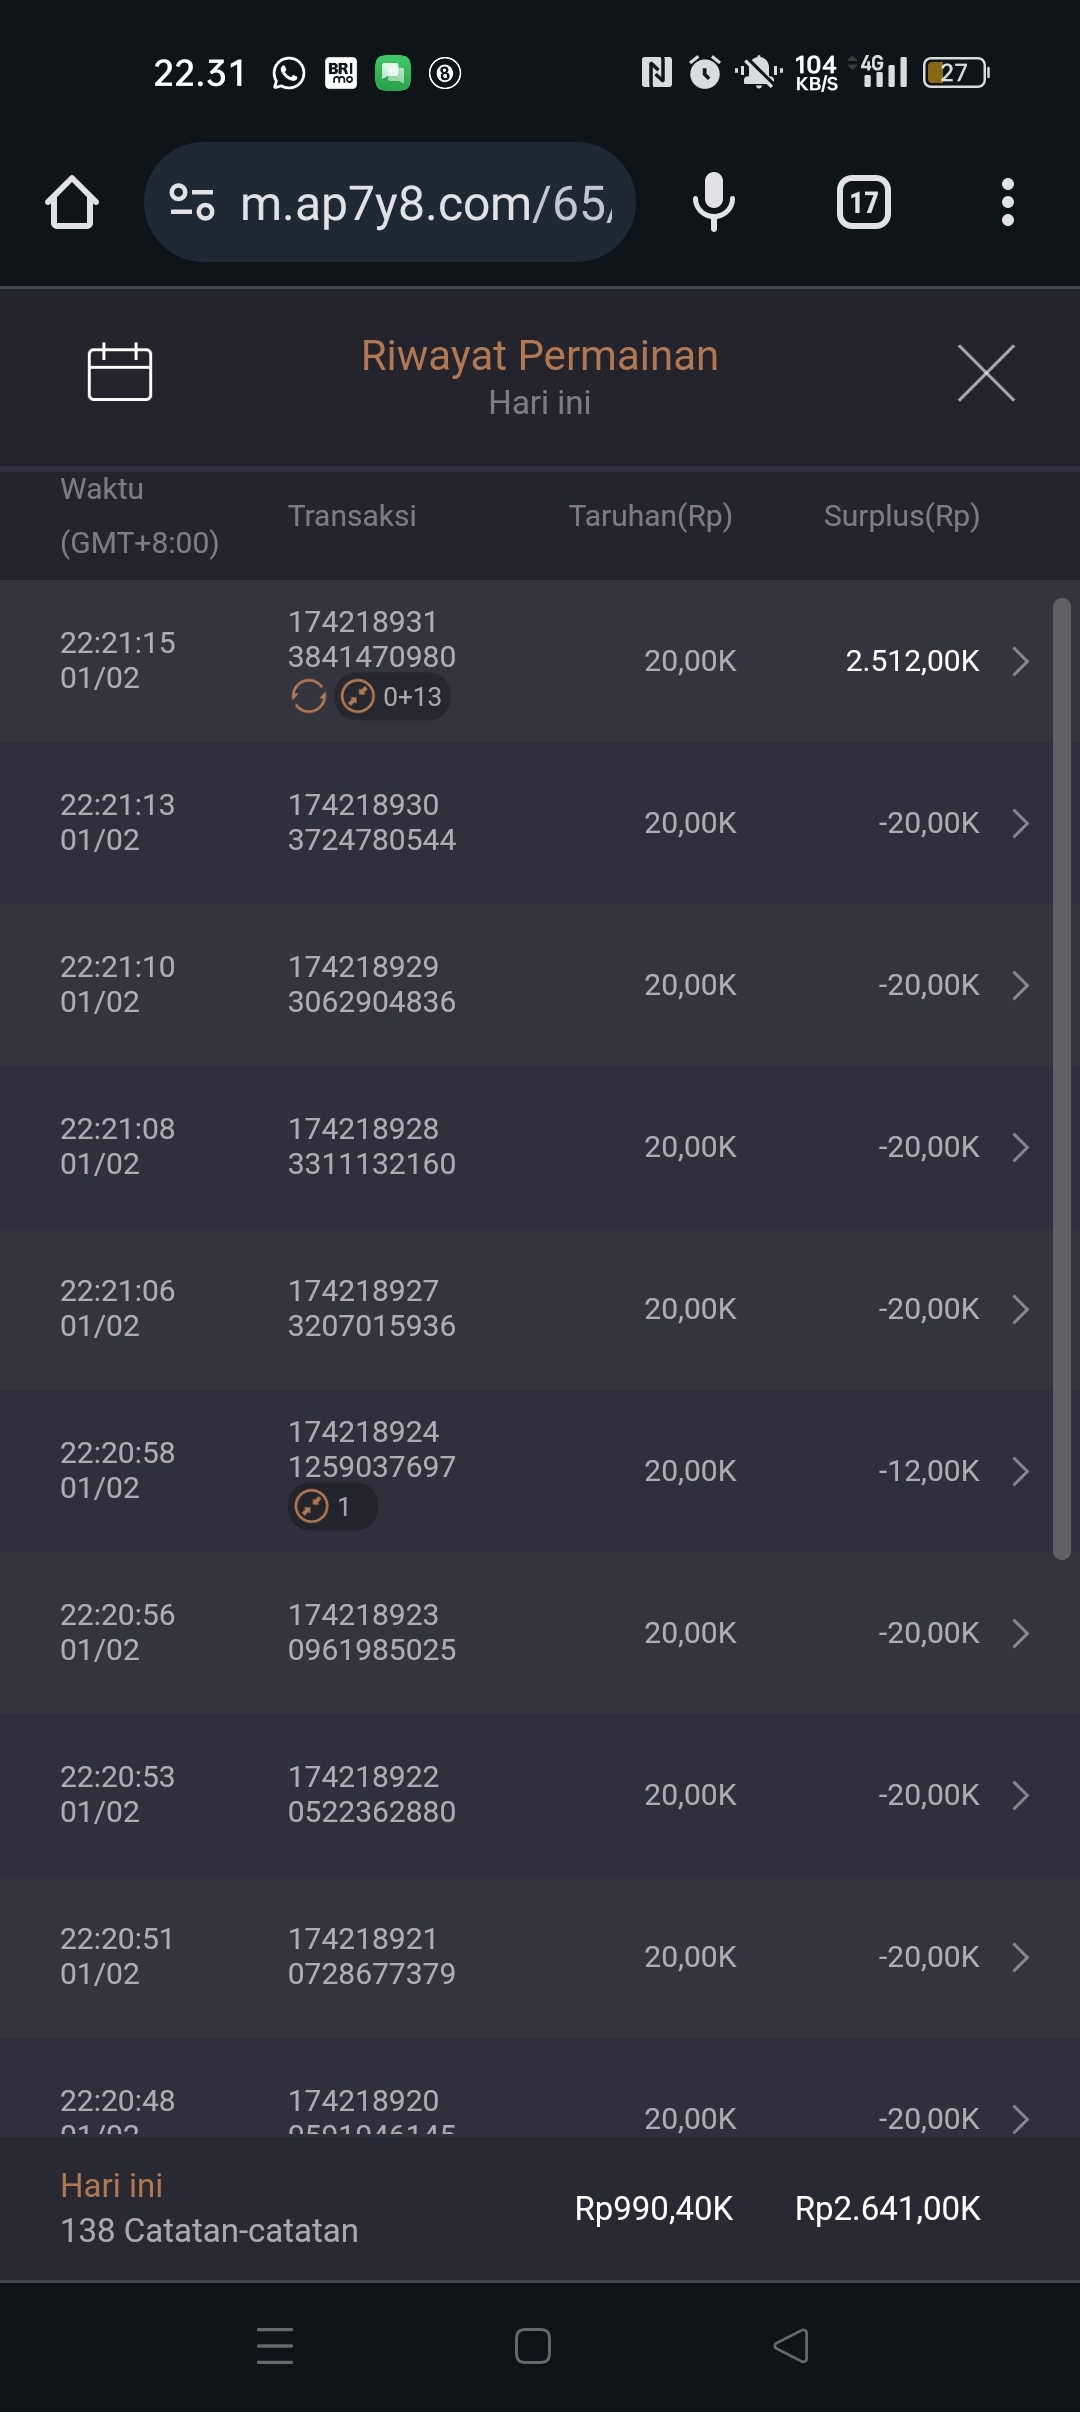Screen dimensions: 1080x2412
Task: Tap the replay icon on transaction 174218931
Action: [308, 696]
